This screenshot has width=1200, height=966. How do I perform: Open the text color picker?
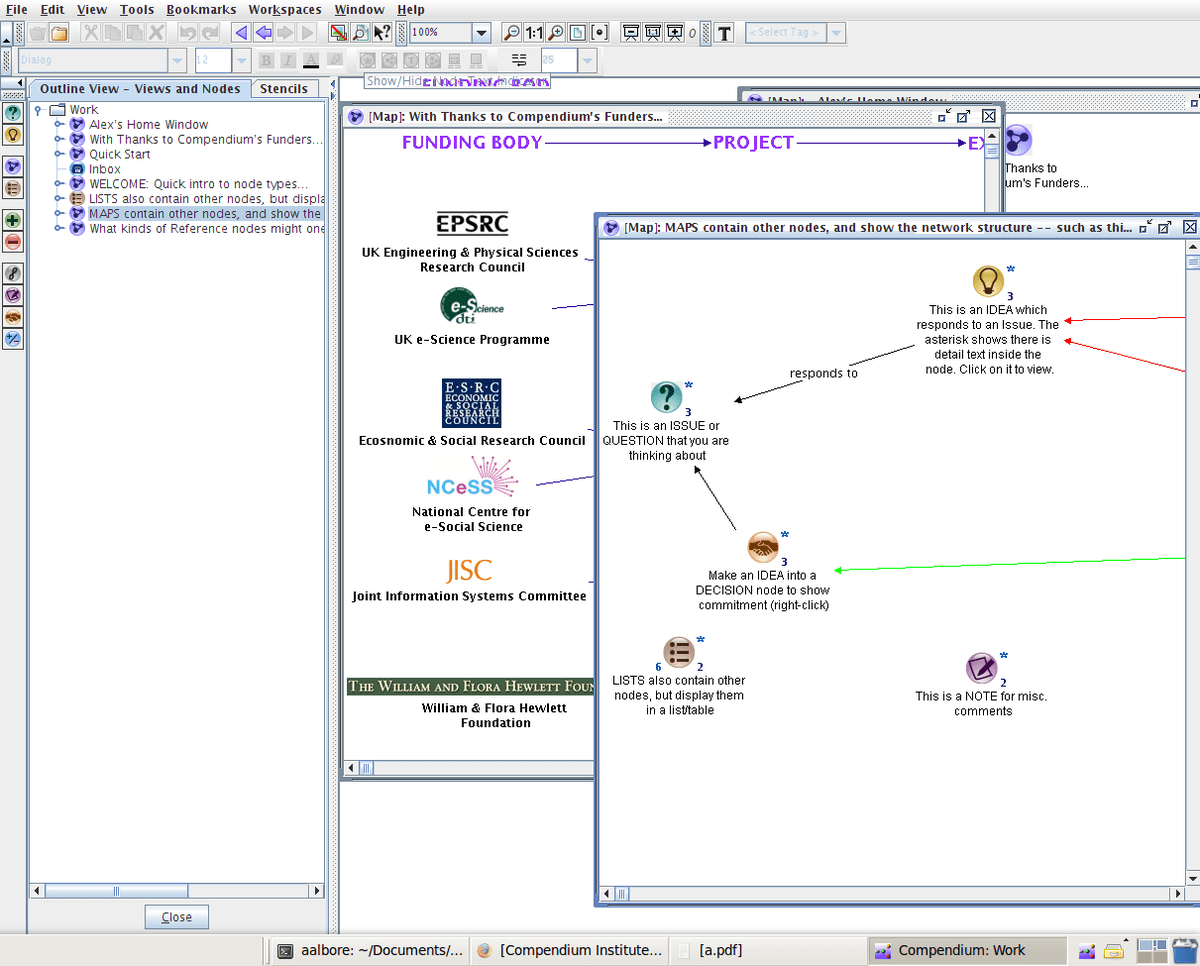click(x=311, y=60)
